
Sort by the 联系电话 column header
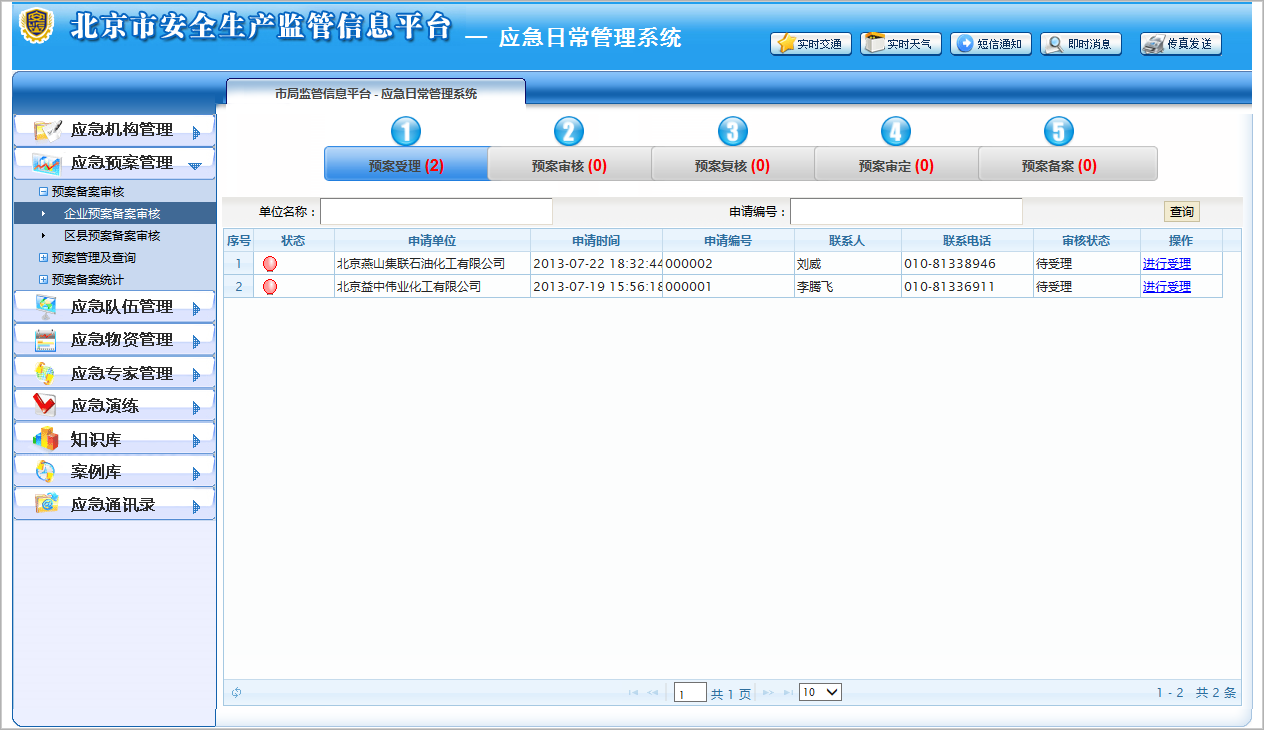pyautogui.click(x=967, y=241)
